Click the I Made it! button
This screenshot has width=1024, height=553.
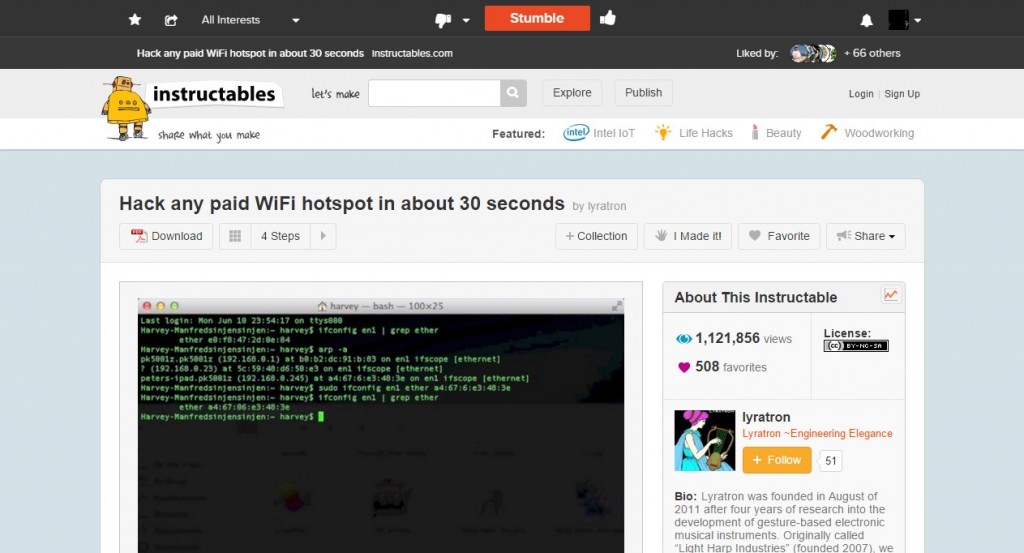(688, 236)
